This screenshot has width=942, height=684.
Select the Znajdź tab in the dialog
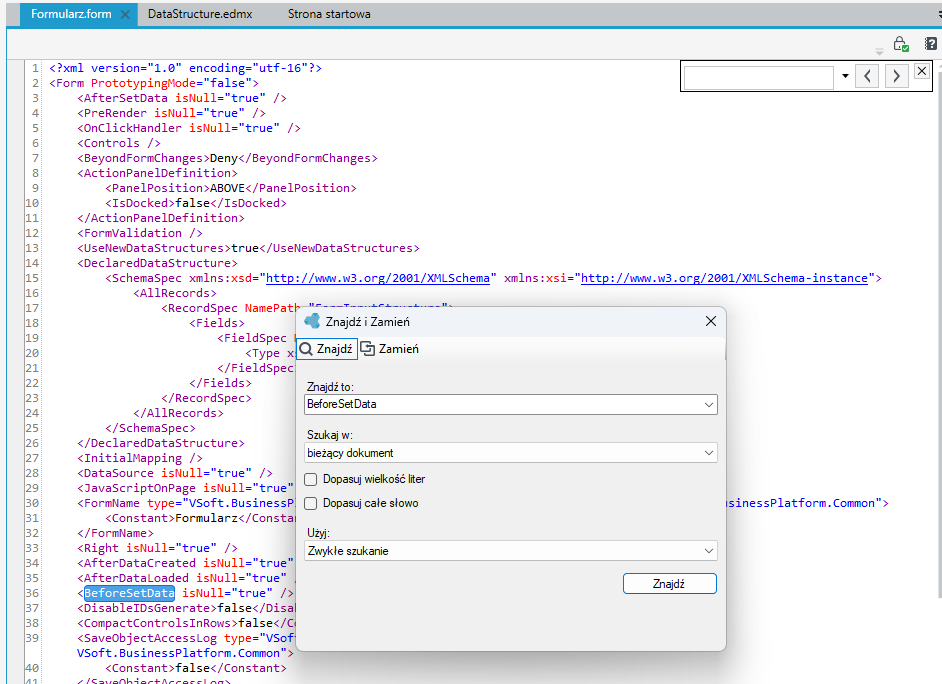point(327,349)
